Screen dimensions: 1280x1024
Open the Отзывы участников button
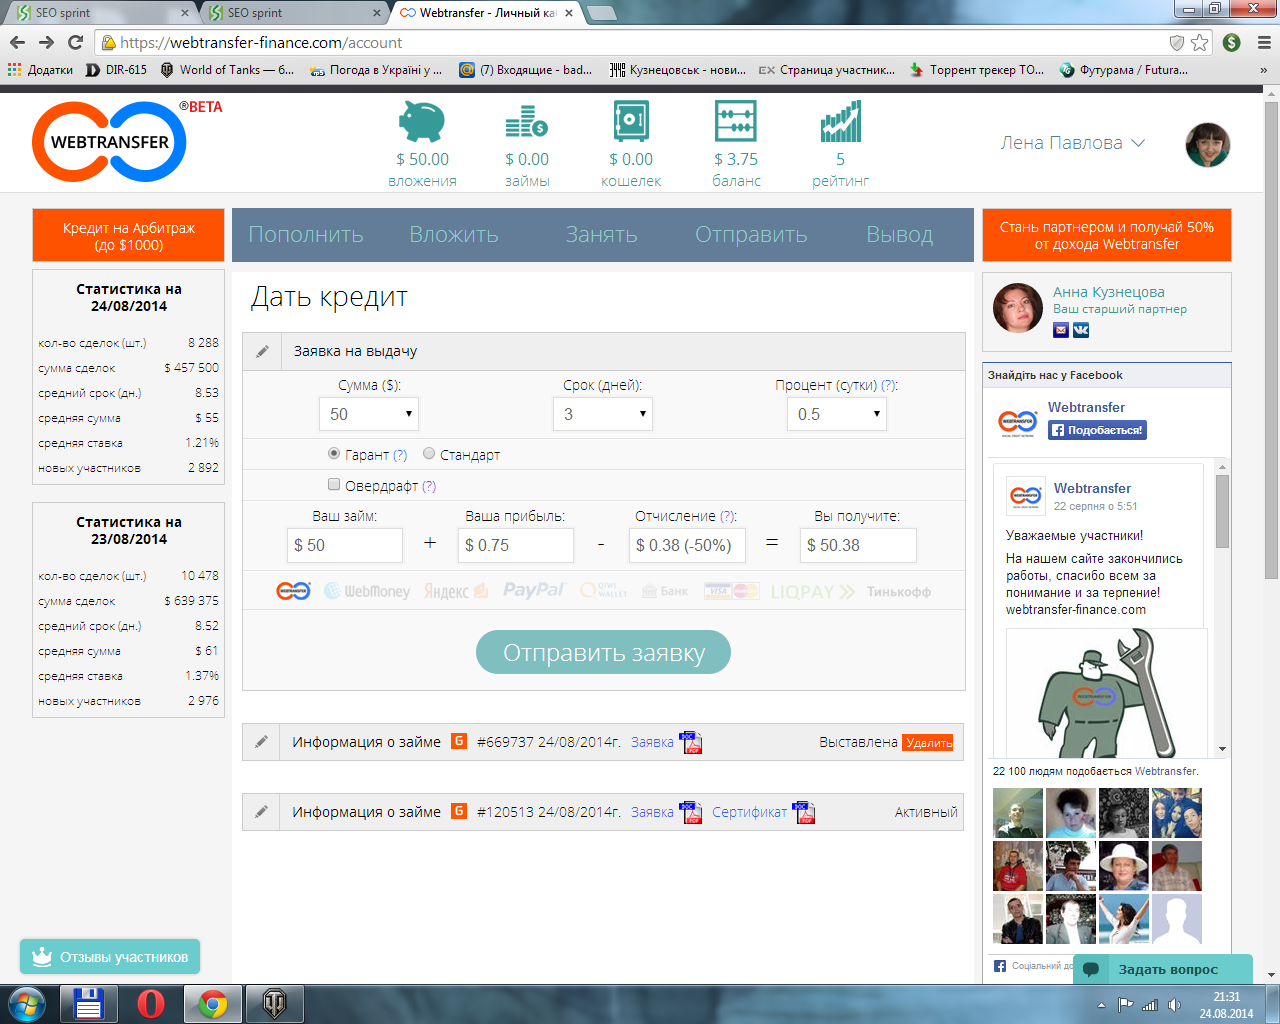point(110,957)
